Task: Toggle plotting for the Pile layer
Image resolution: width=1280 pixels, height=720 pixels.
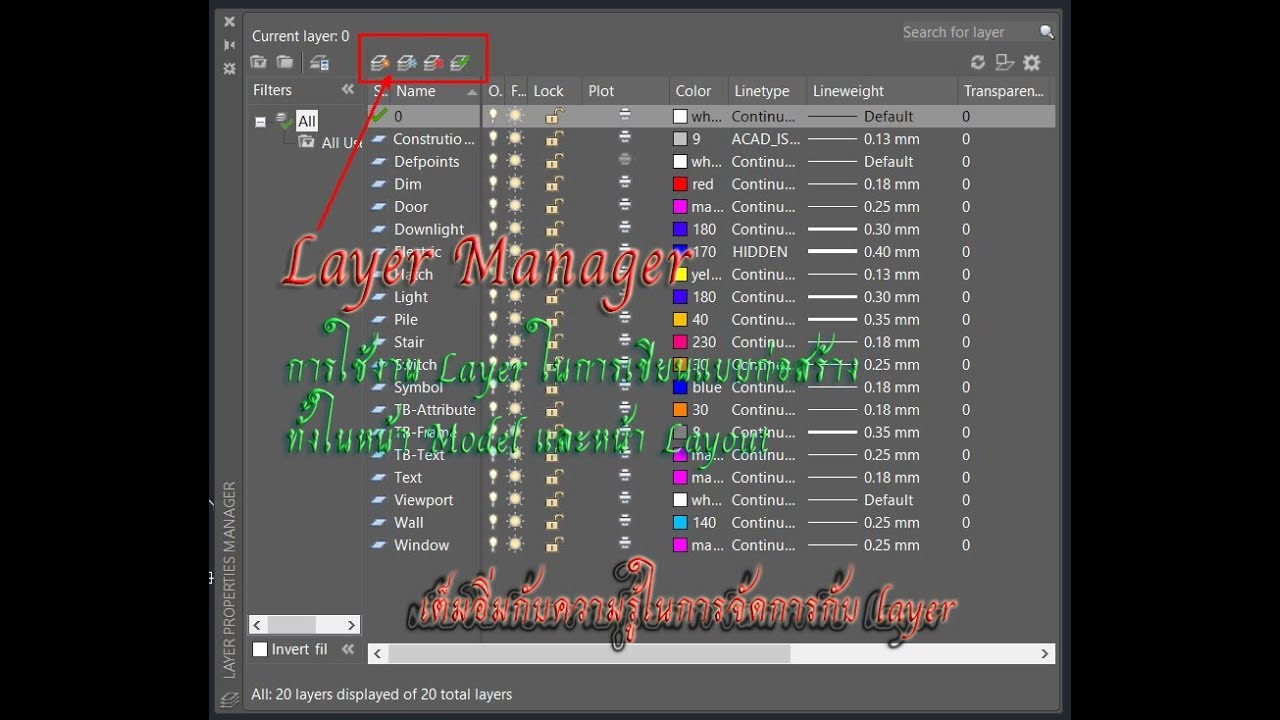Action: point(625,320)
